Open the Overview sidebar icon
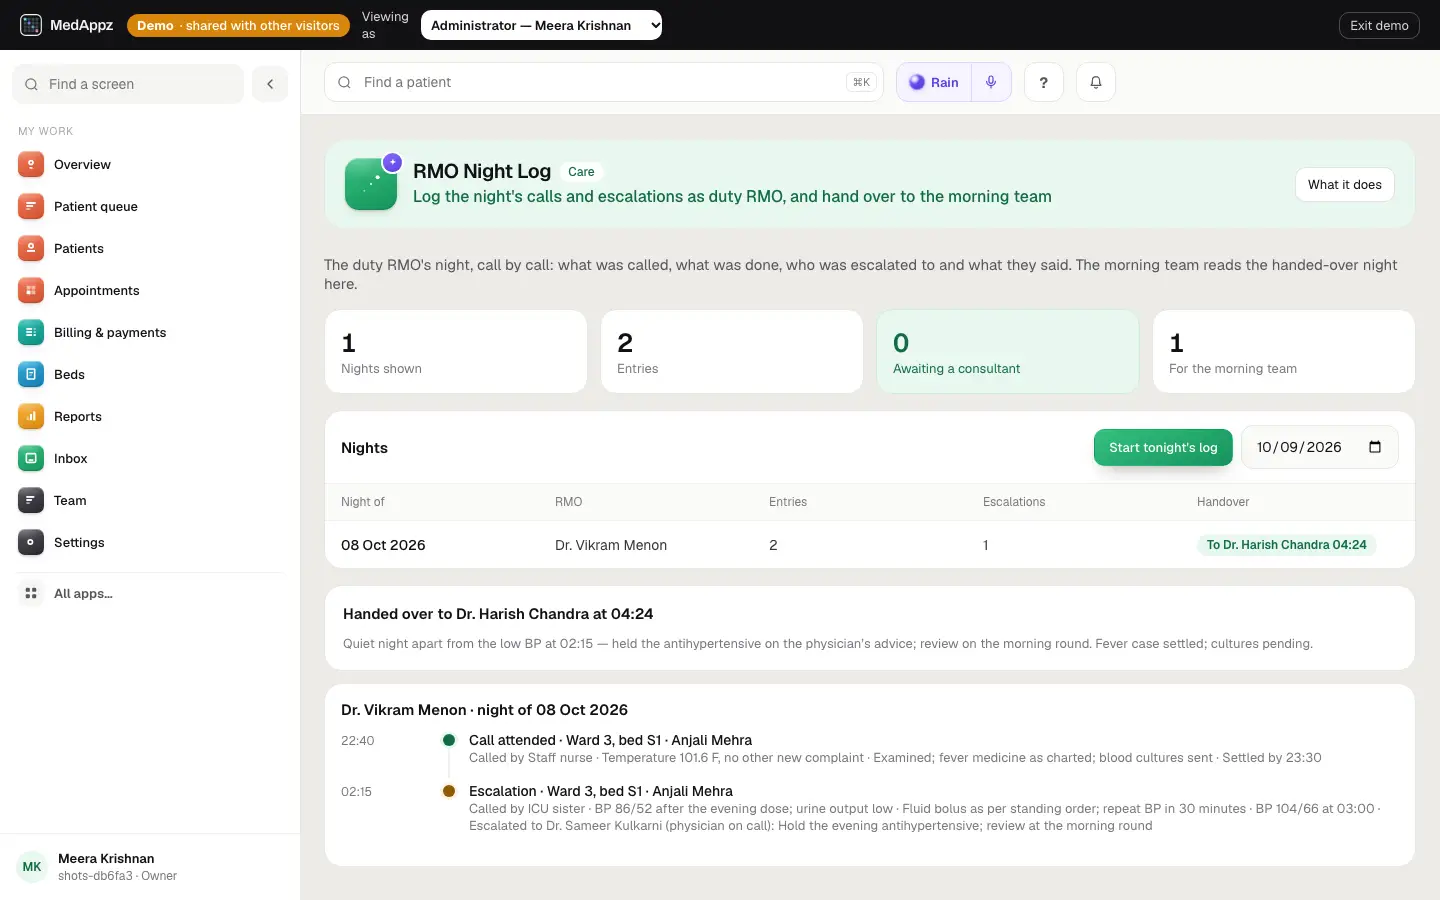1440x900 pixels. point(31,164)
